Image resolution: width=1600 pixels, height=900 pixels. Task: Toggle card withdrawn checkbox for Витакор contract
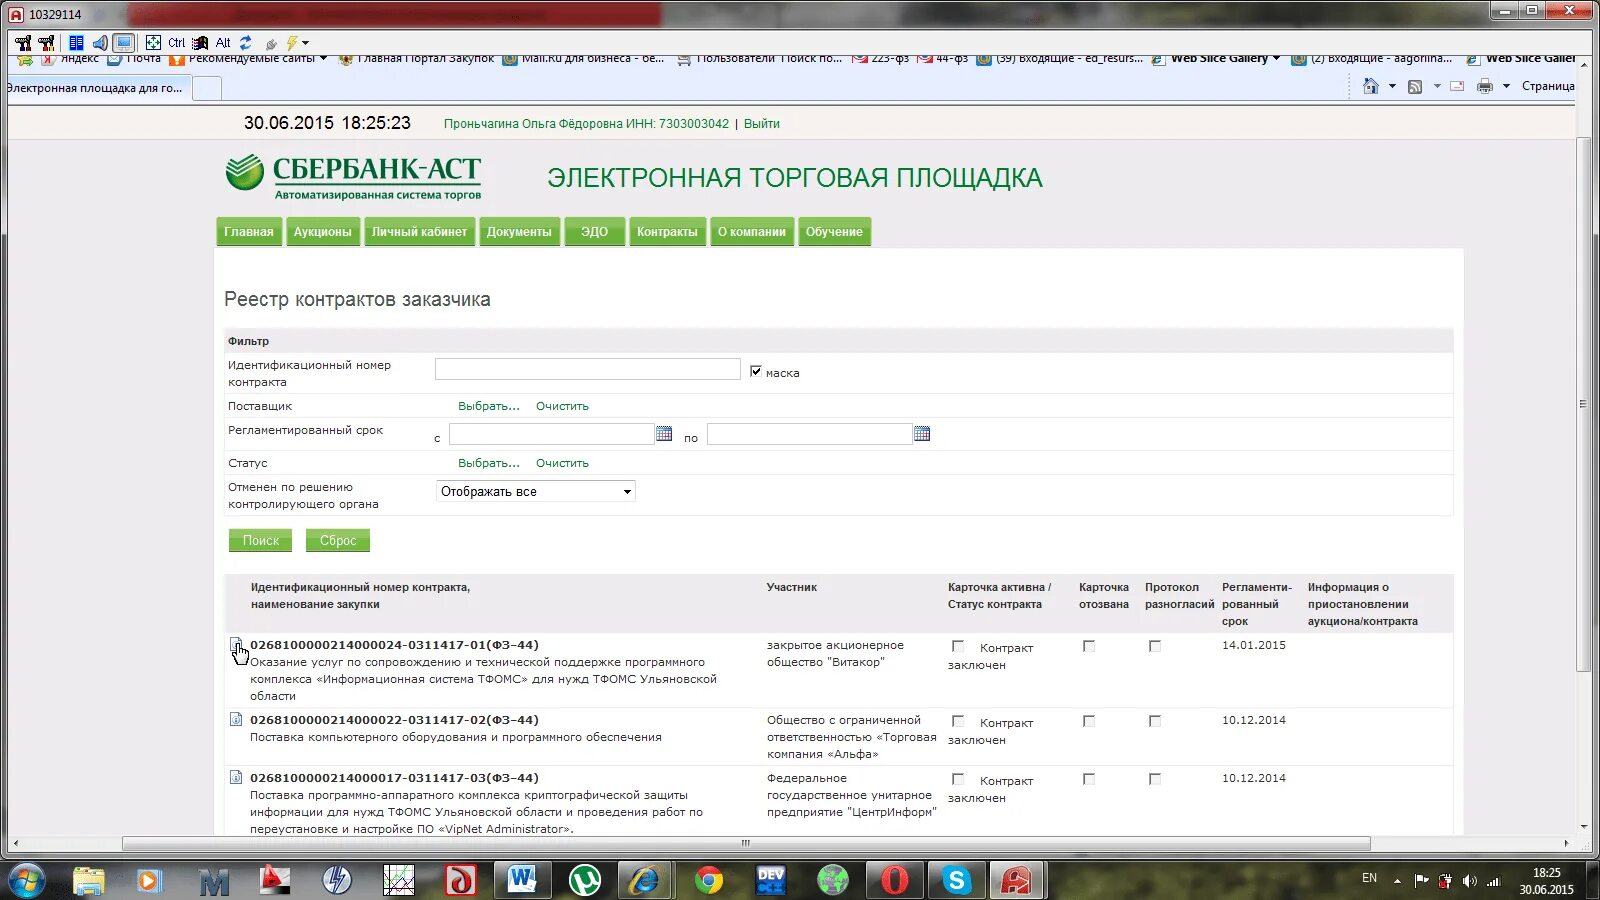[1089, 646]
